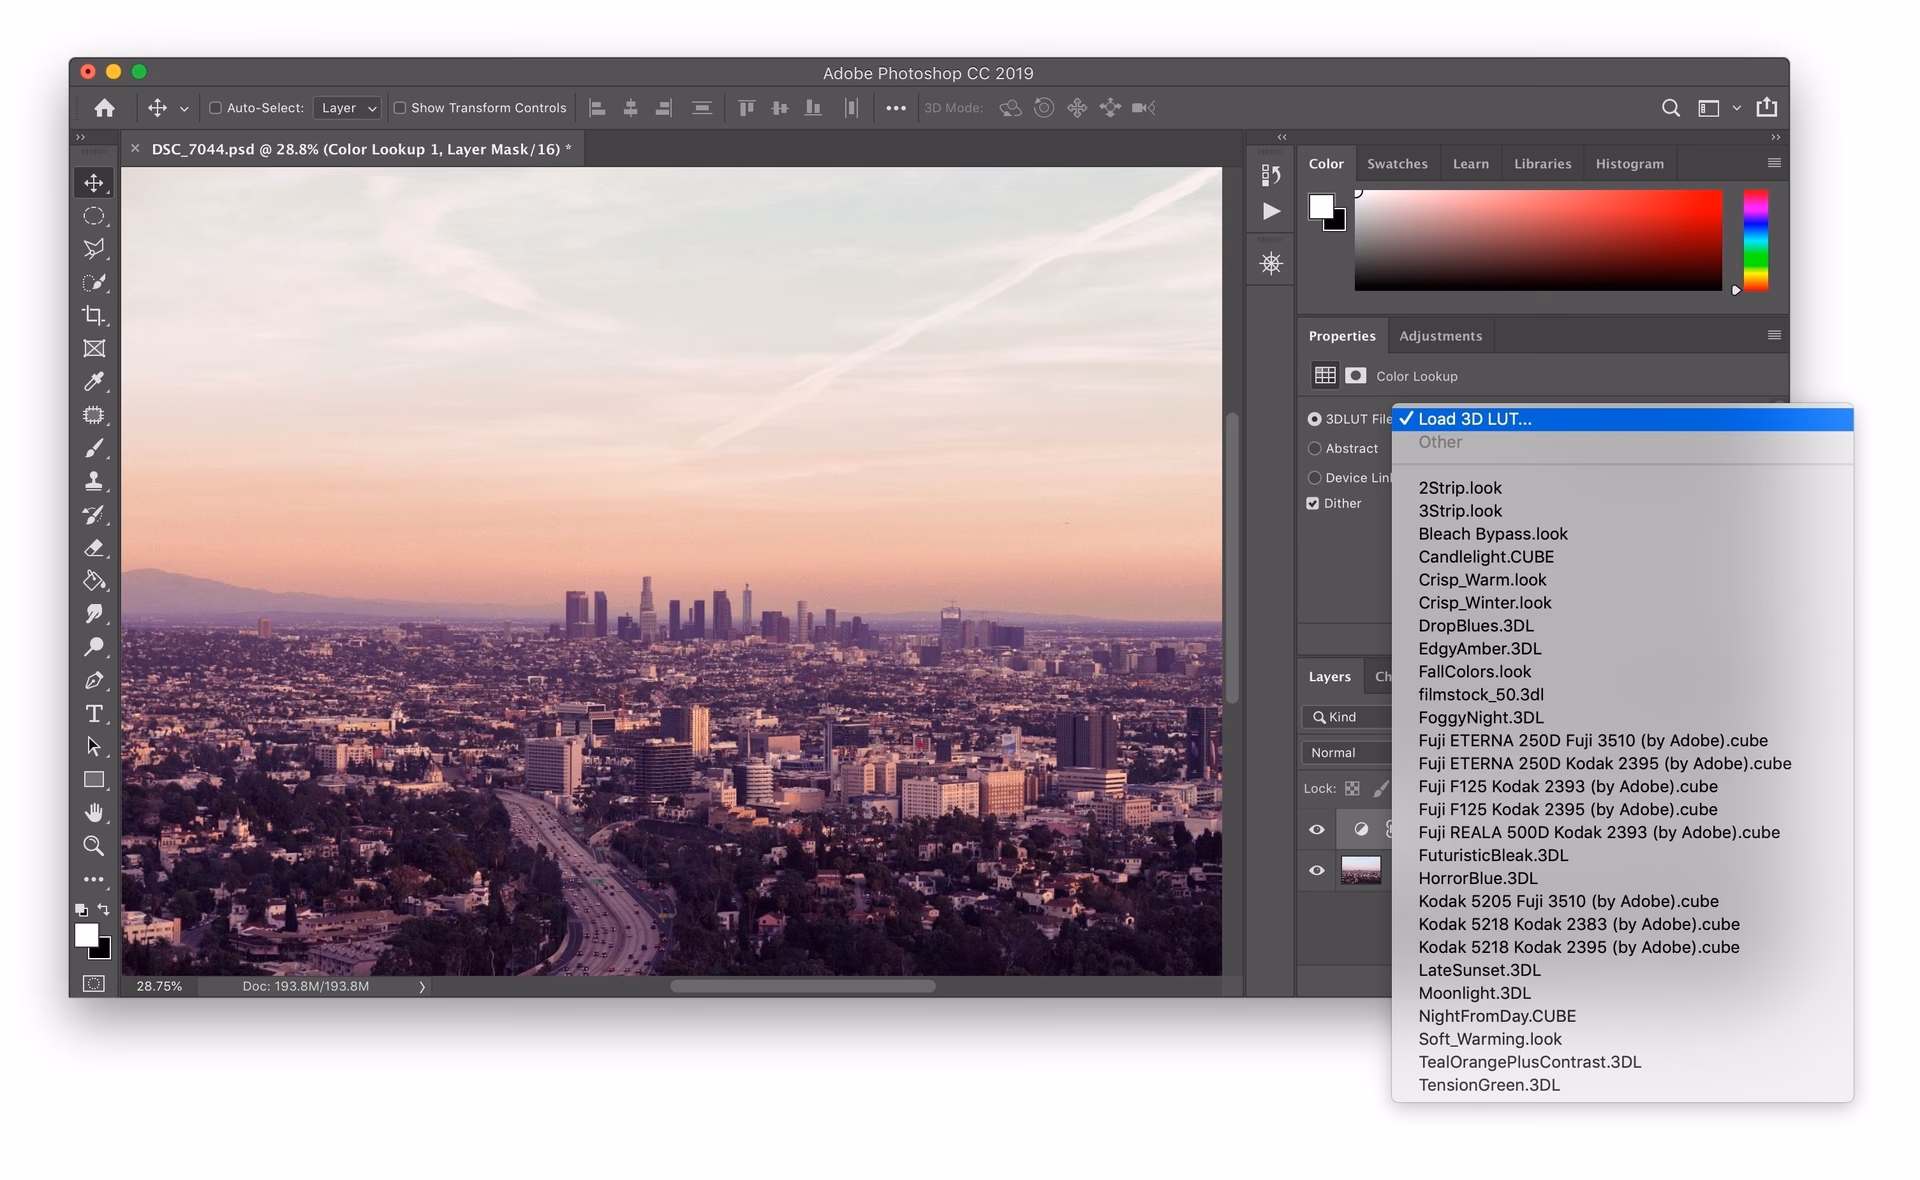Select the Brush tool
The width and height of the screenshot is (1920, 1180).
point(95,448)
